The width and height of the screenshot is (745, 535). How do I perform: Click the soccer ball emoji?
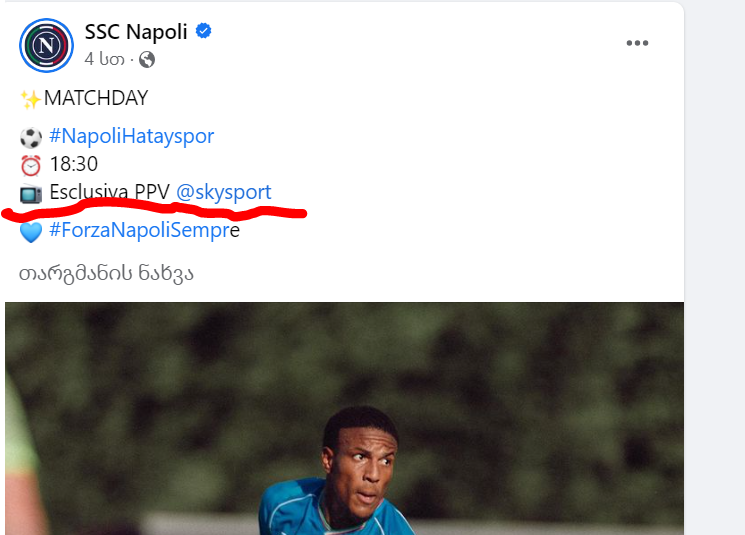(x=30, y=136)
